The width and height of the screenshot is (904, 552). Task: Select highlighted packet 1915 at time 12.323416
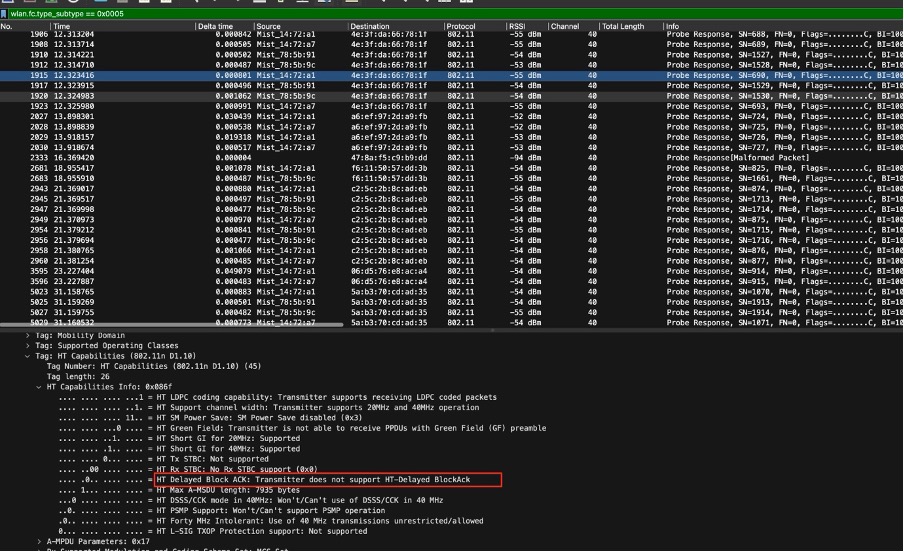pyautogui.click(x=452, y=76)
